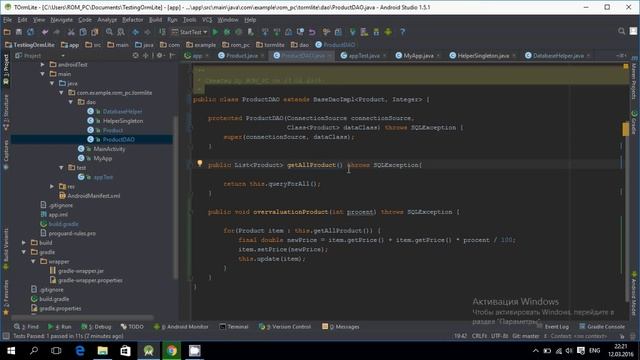
Task: Click the Save All toolbar icon
Action: coord(19,32)
